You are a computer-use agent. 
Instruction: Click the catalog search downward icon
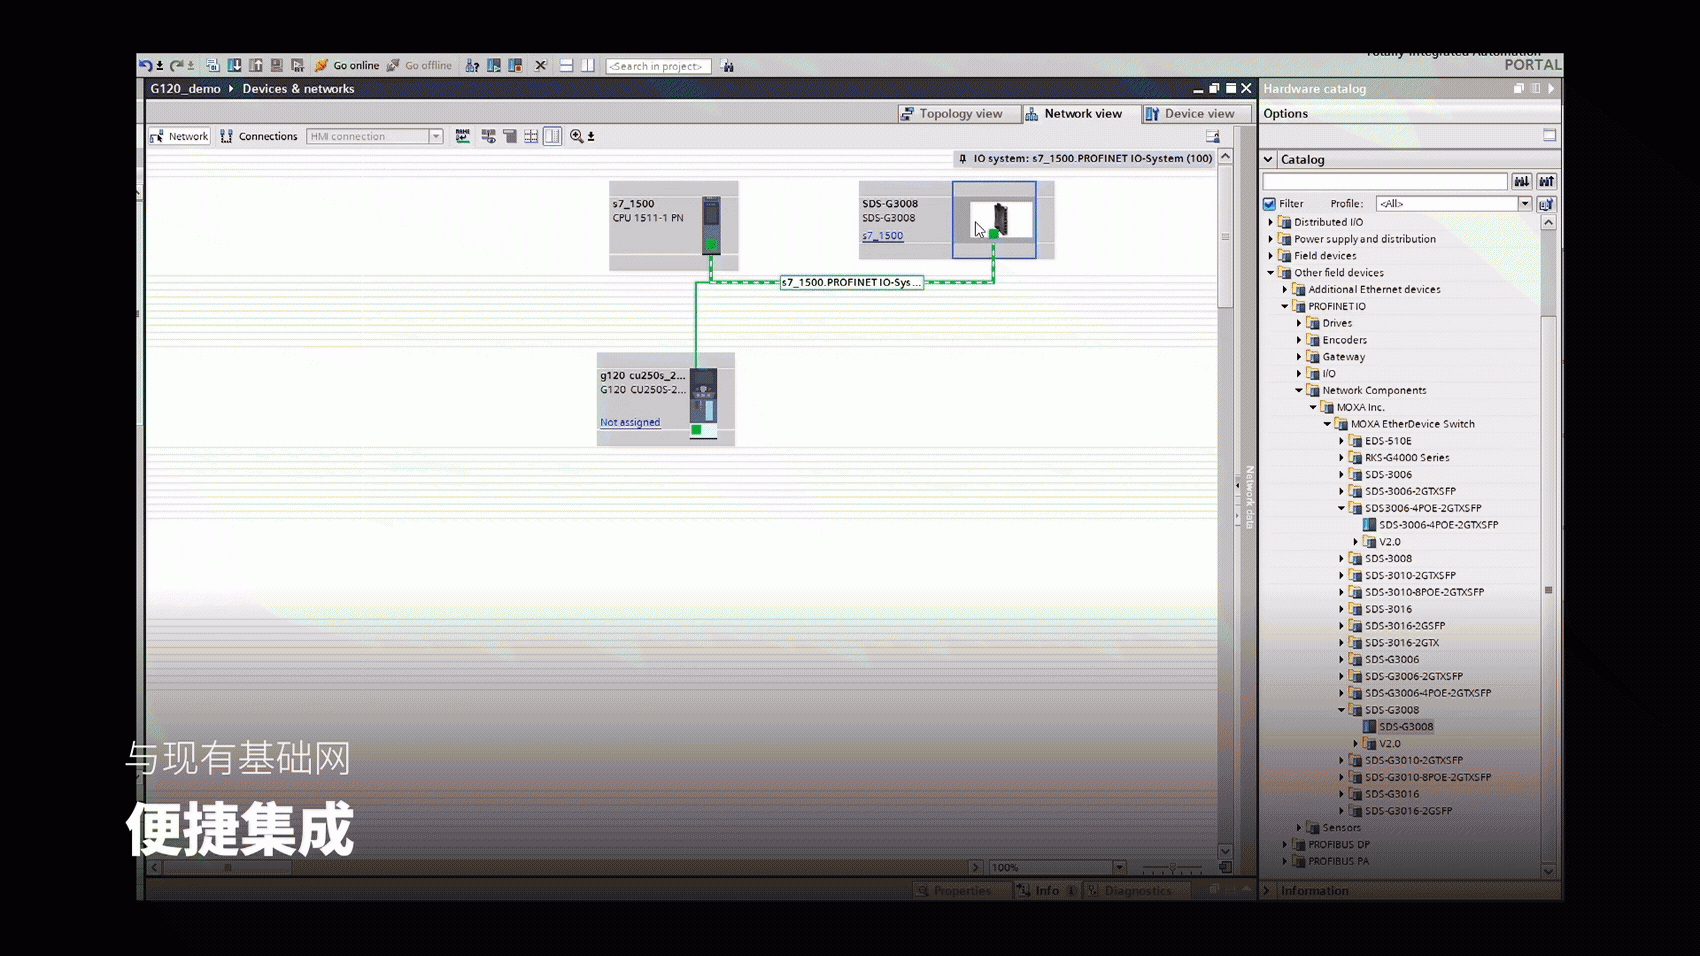(x=1521, y=182)
